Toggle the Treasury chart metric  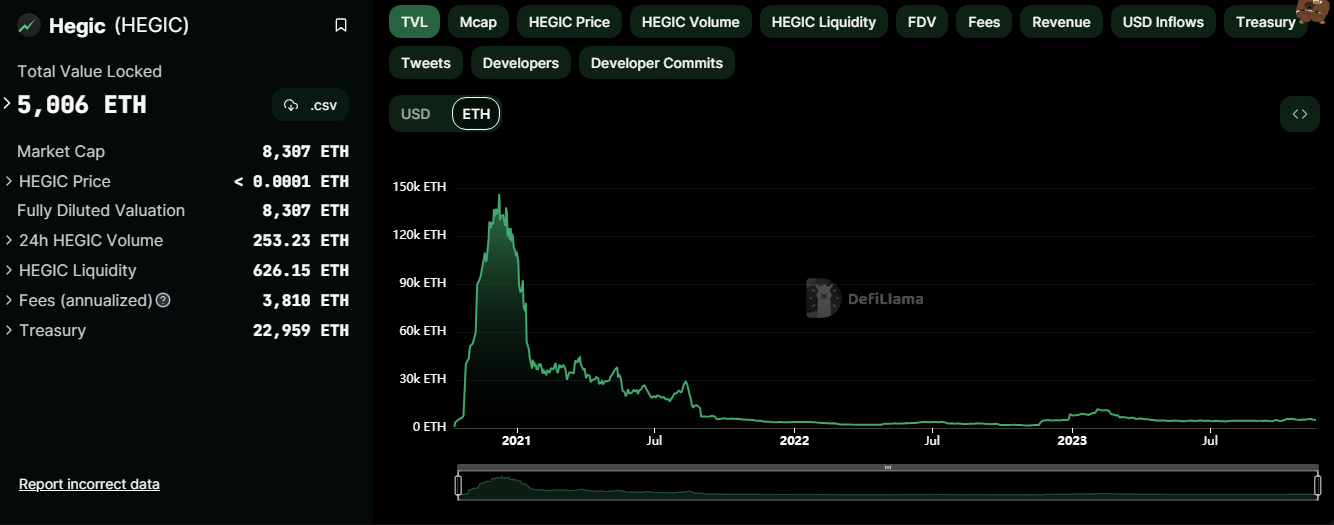pos(1265,22)
